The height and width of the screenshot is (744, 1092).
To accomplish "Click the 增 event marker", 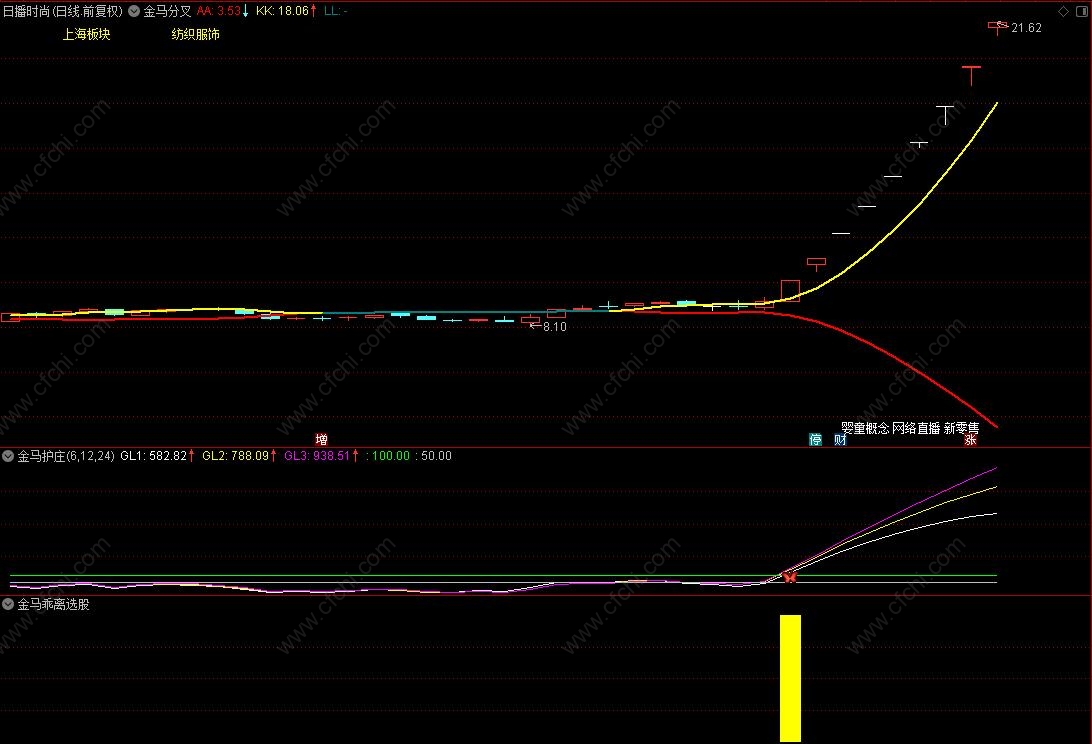I will [321, 440].
